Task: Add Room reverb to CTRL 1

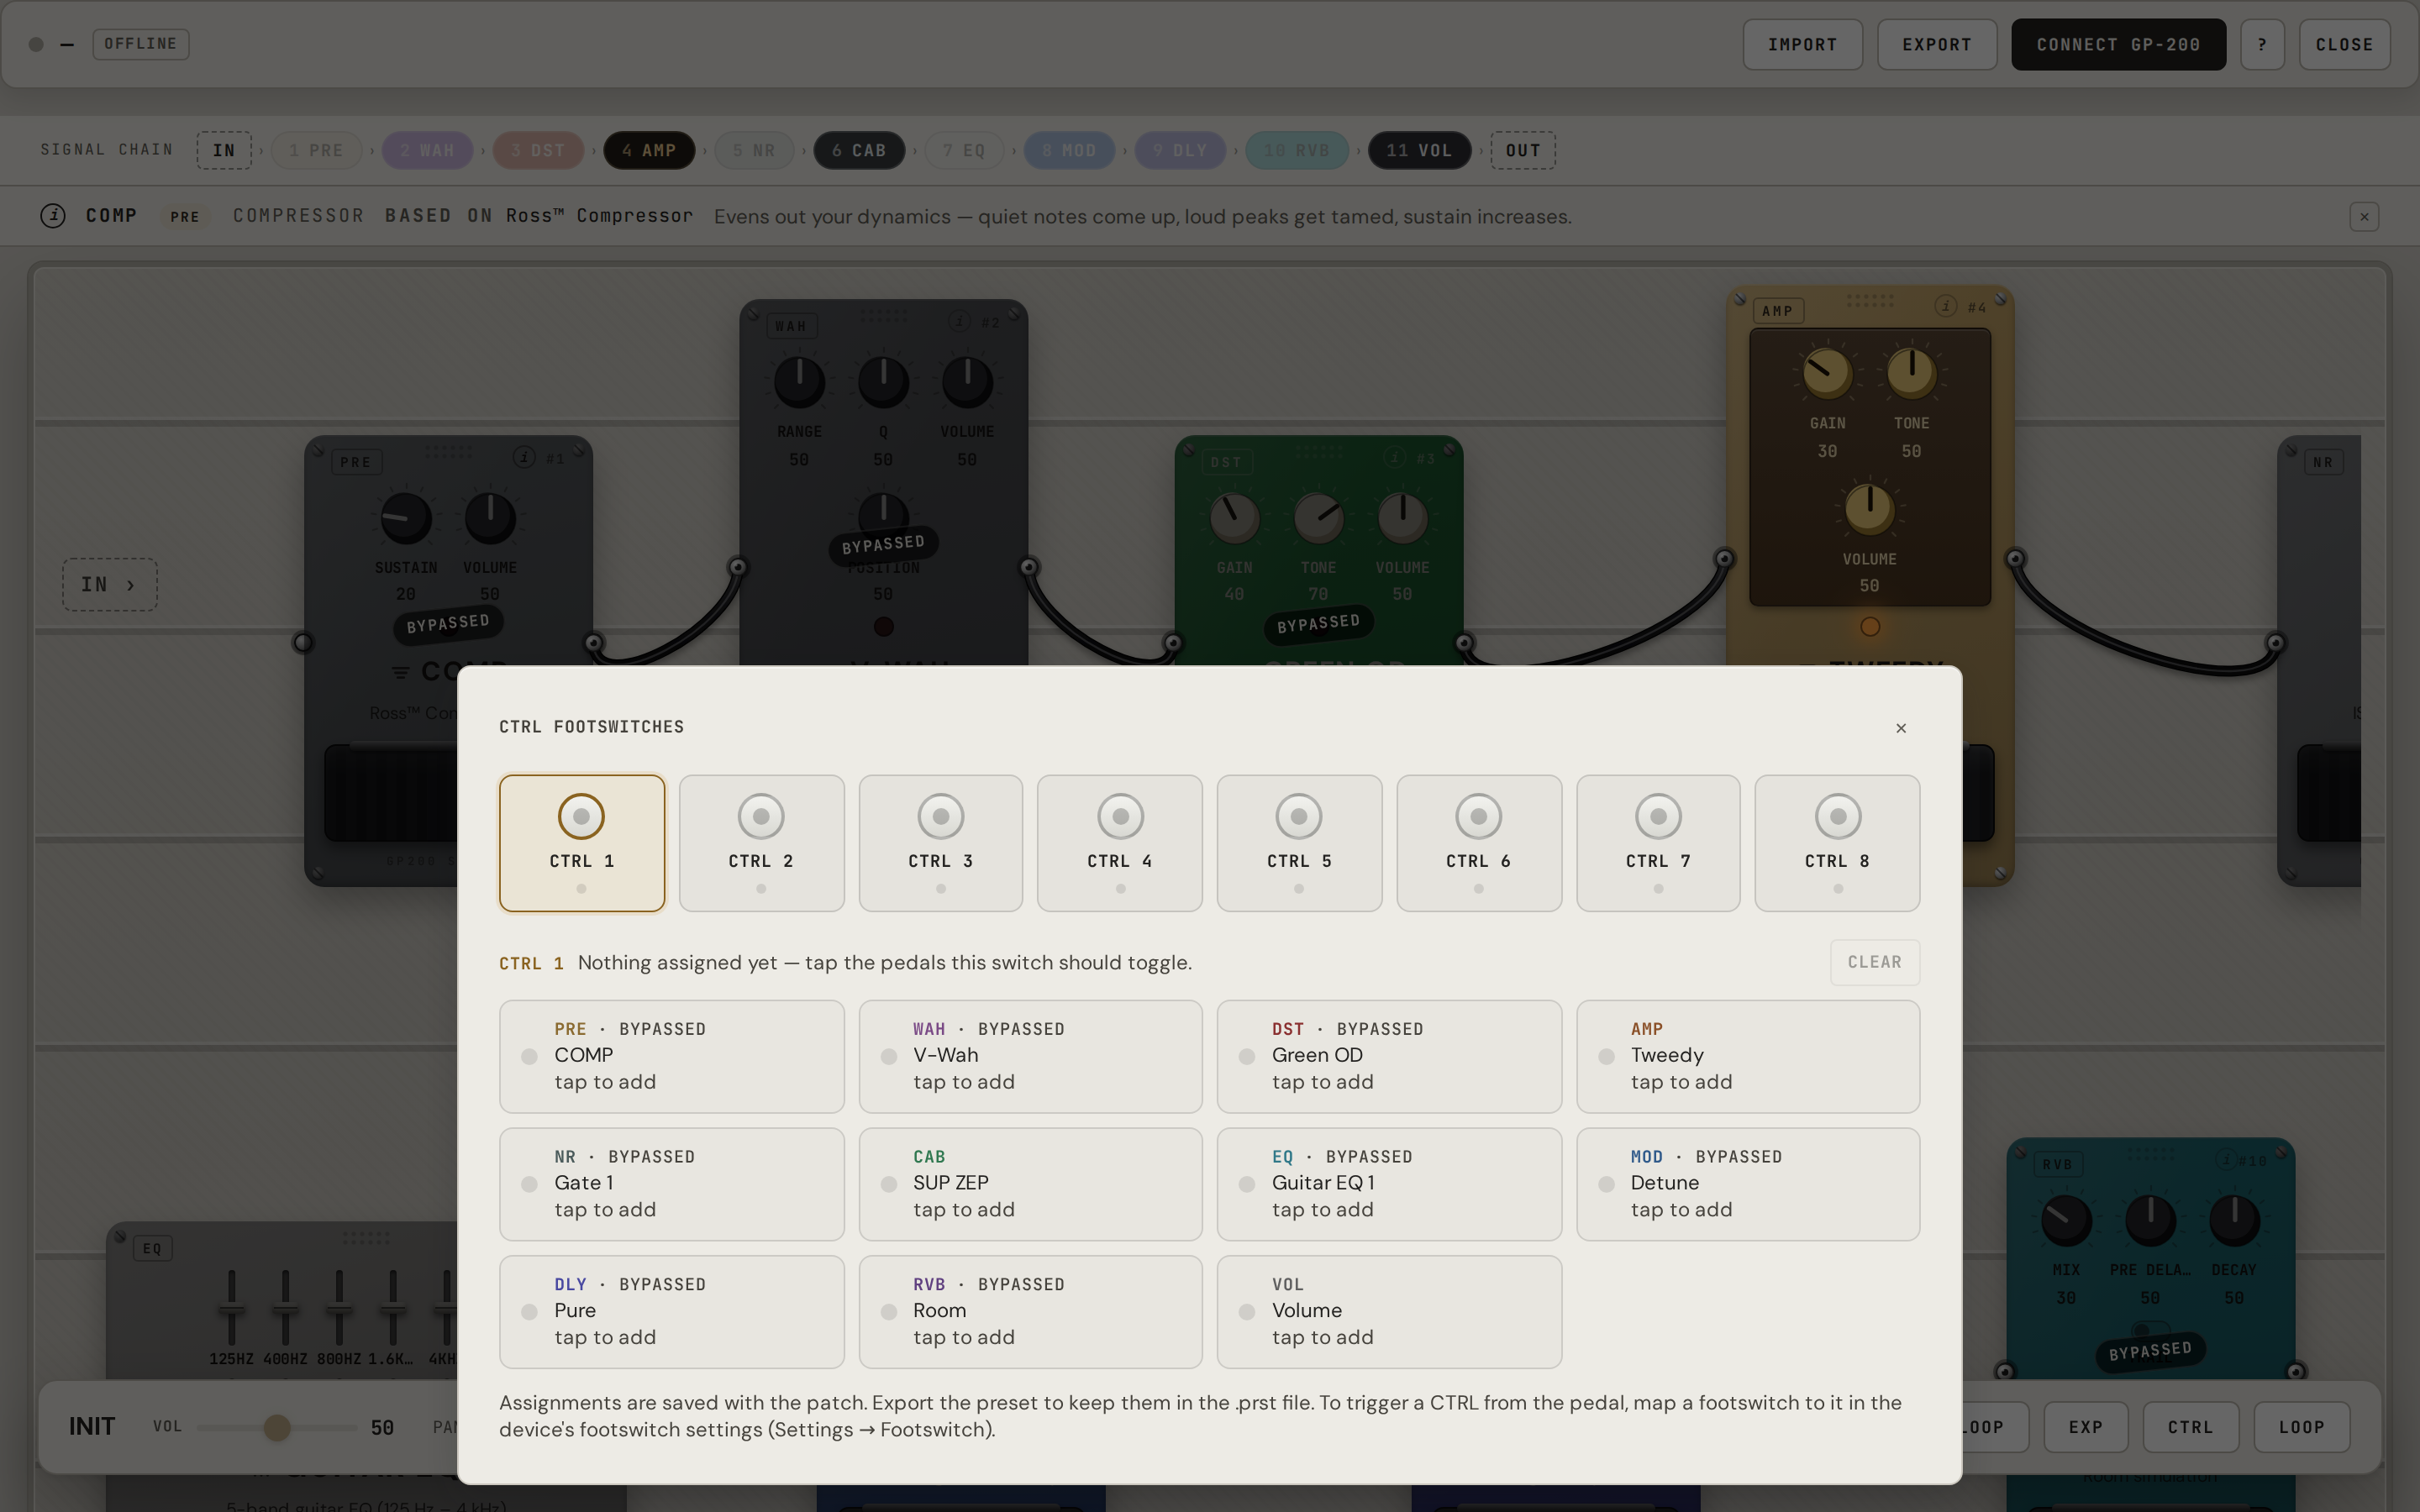Action: point(1030,1311)
